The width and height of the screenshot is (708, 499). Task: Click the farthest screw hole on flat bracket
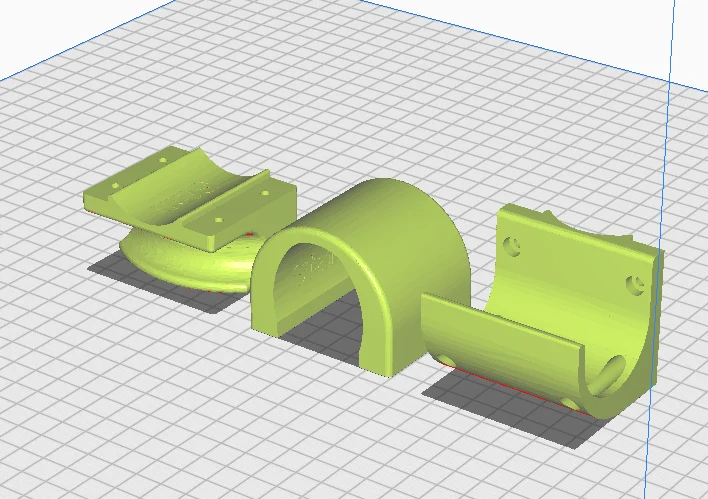tap(163, 160)
